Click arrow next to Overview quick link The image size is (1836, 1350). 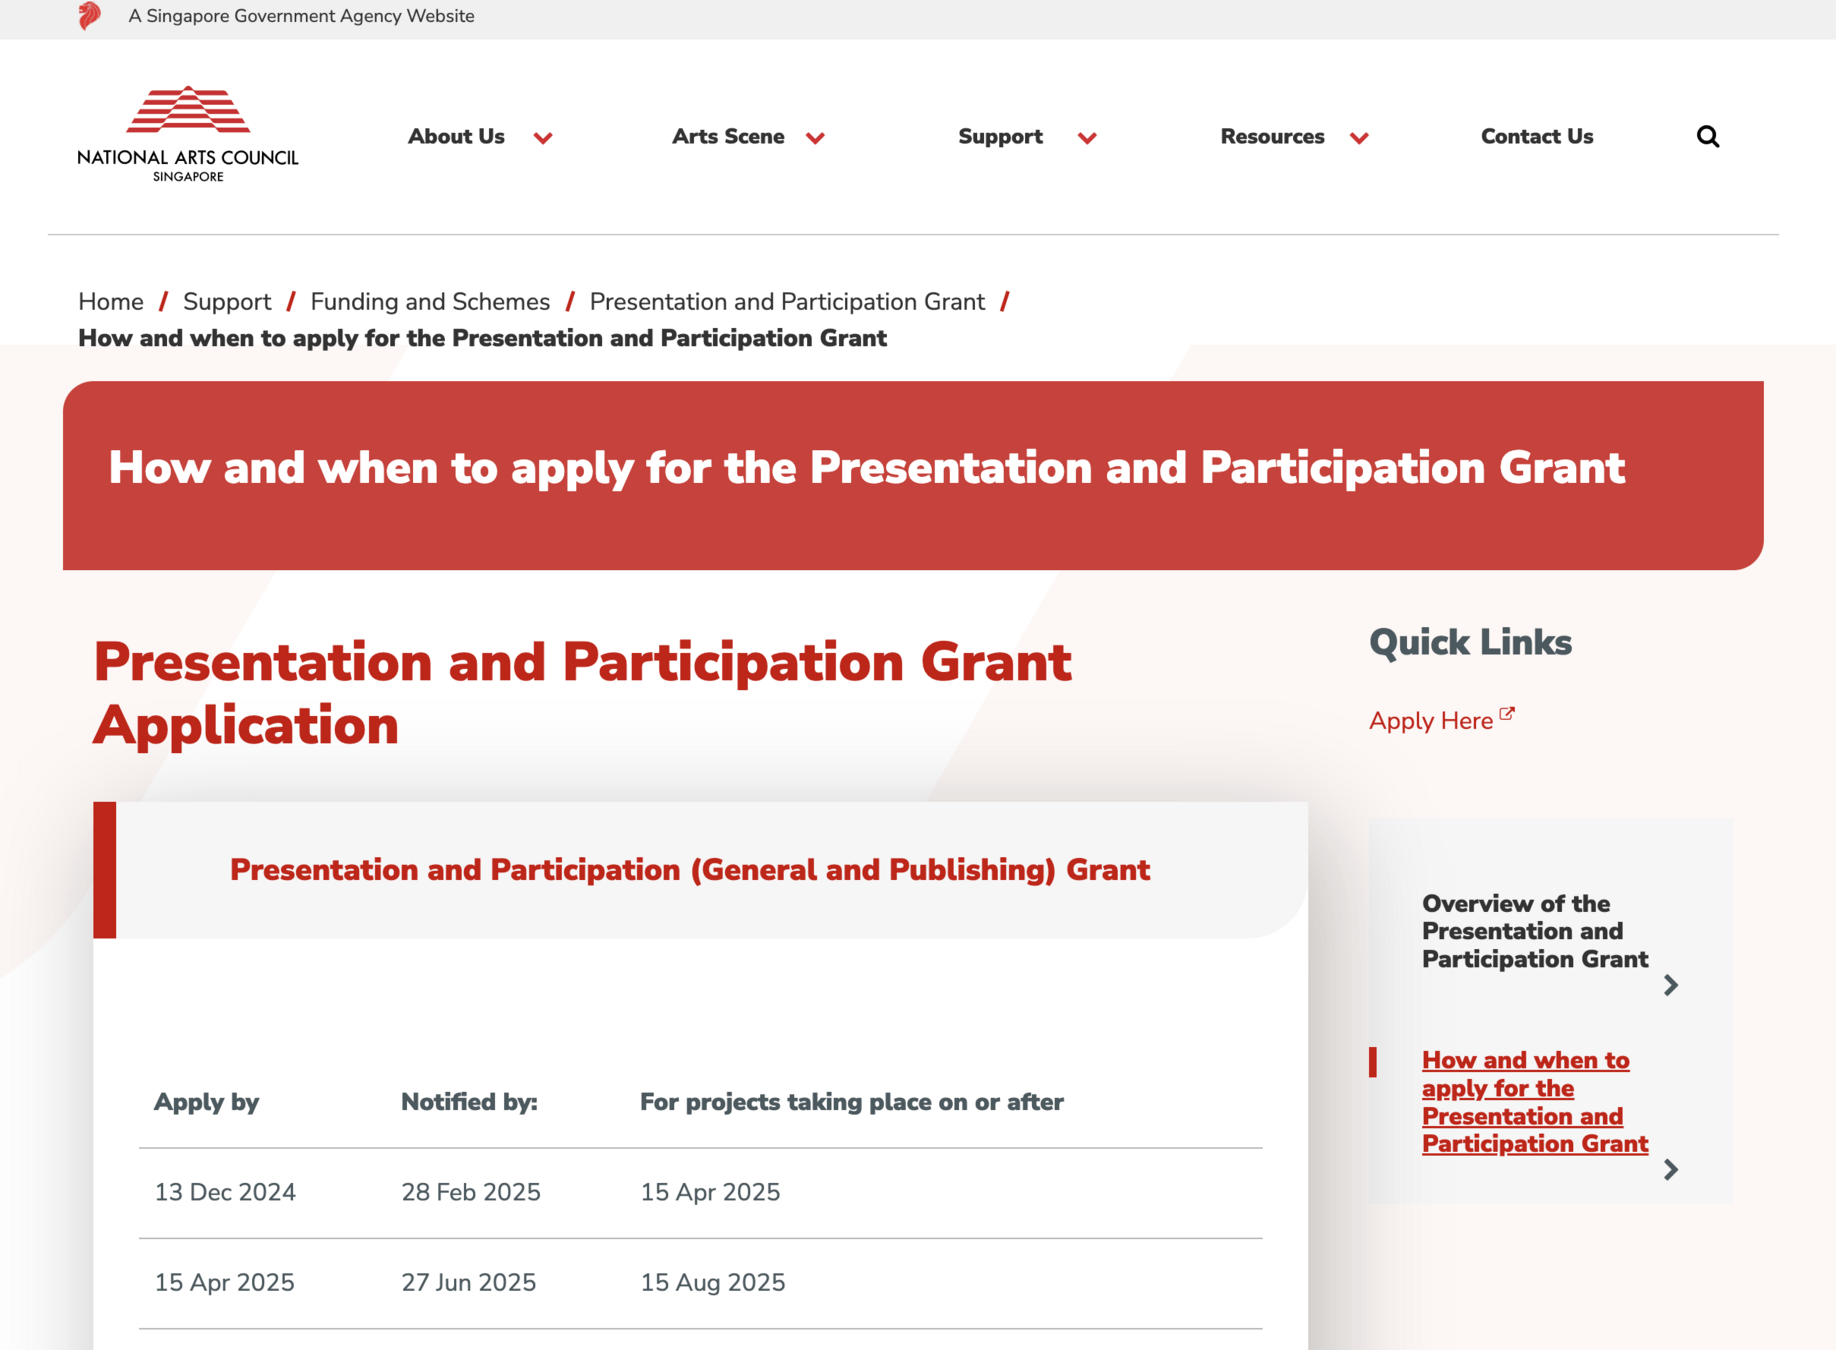pos(1670,985)
